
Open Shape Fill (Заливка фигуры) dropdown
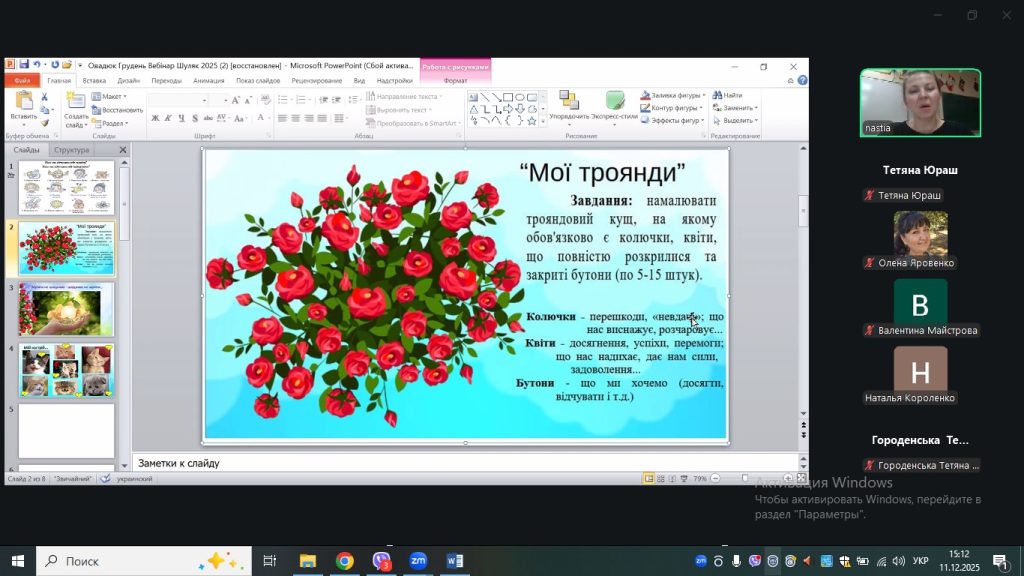[x=673, y=95]
